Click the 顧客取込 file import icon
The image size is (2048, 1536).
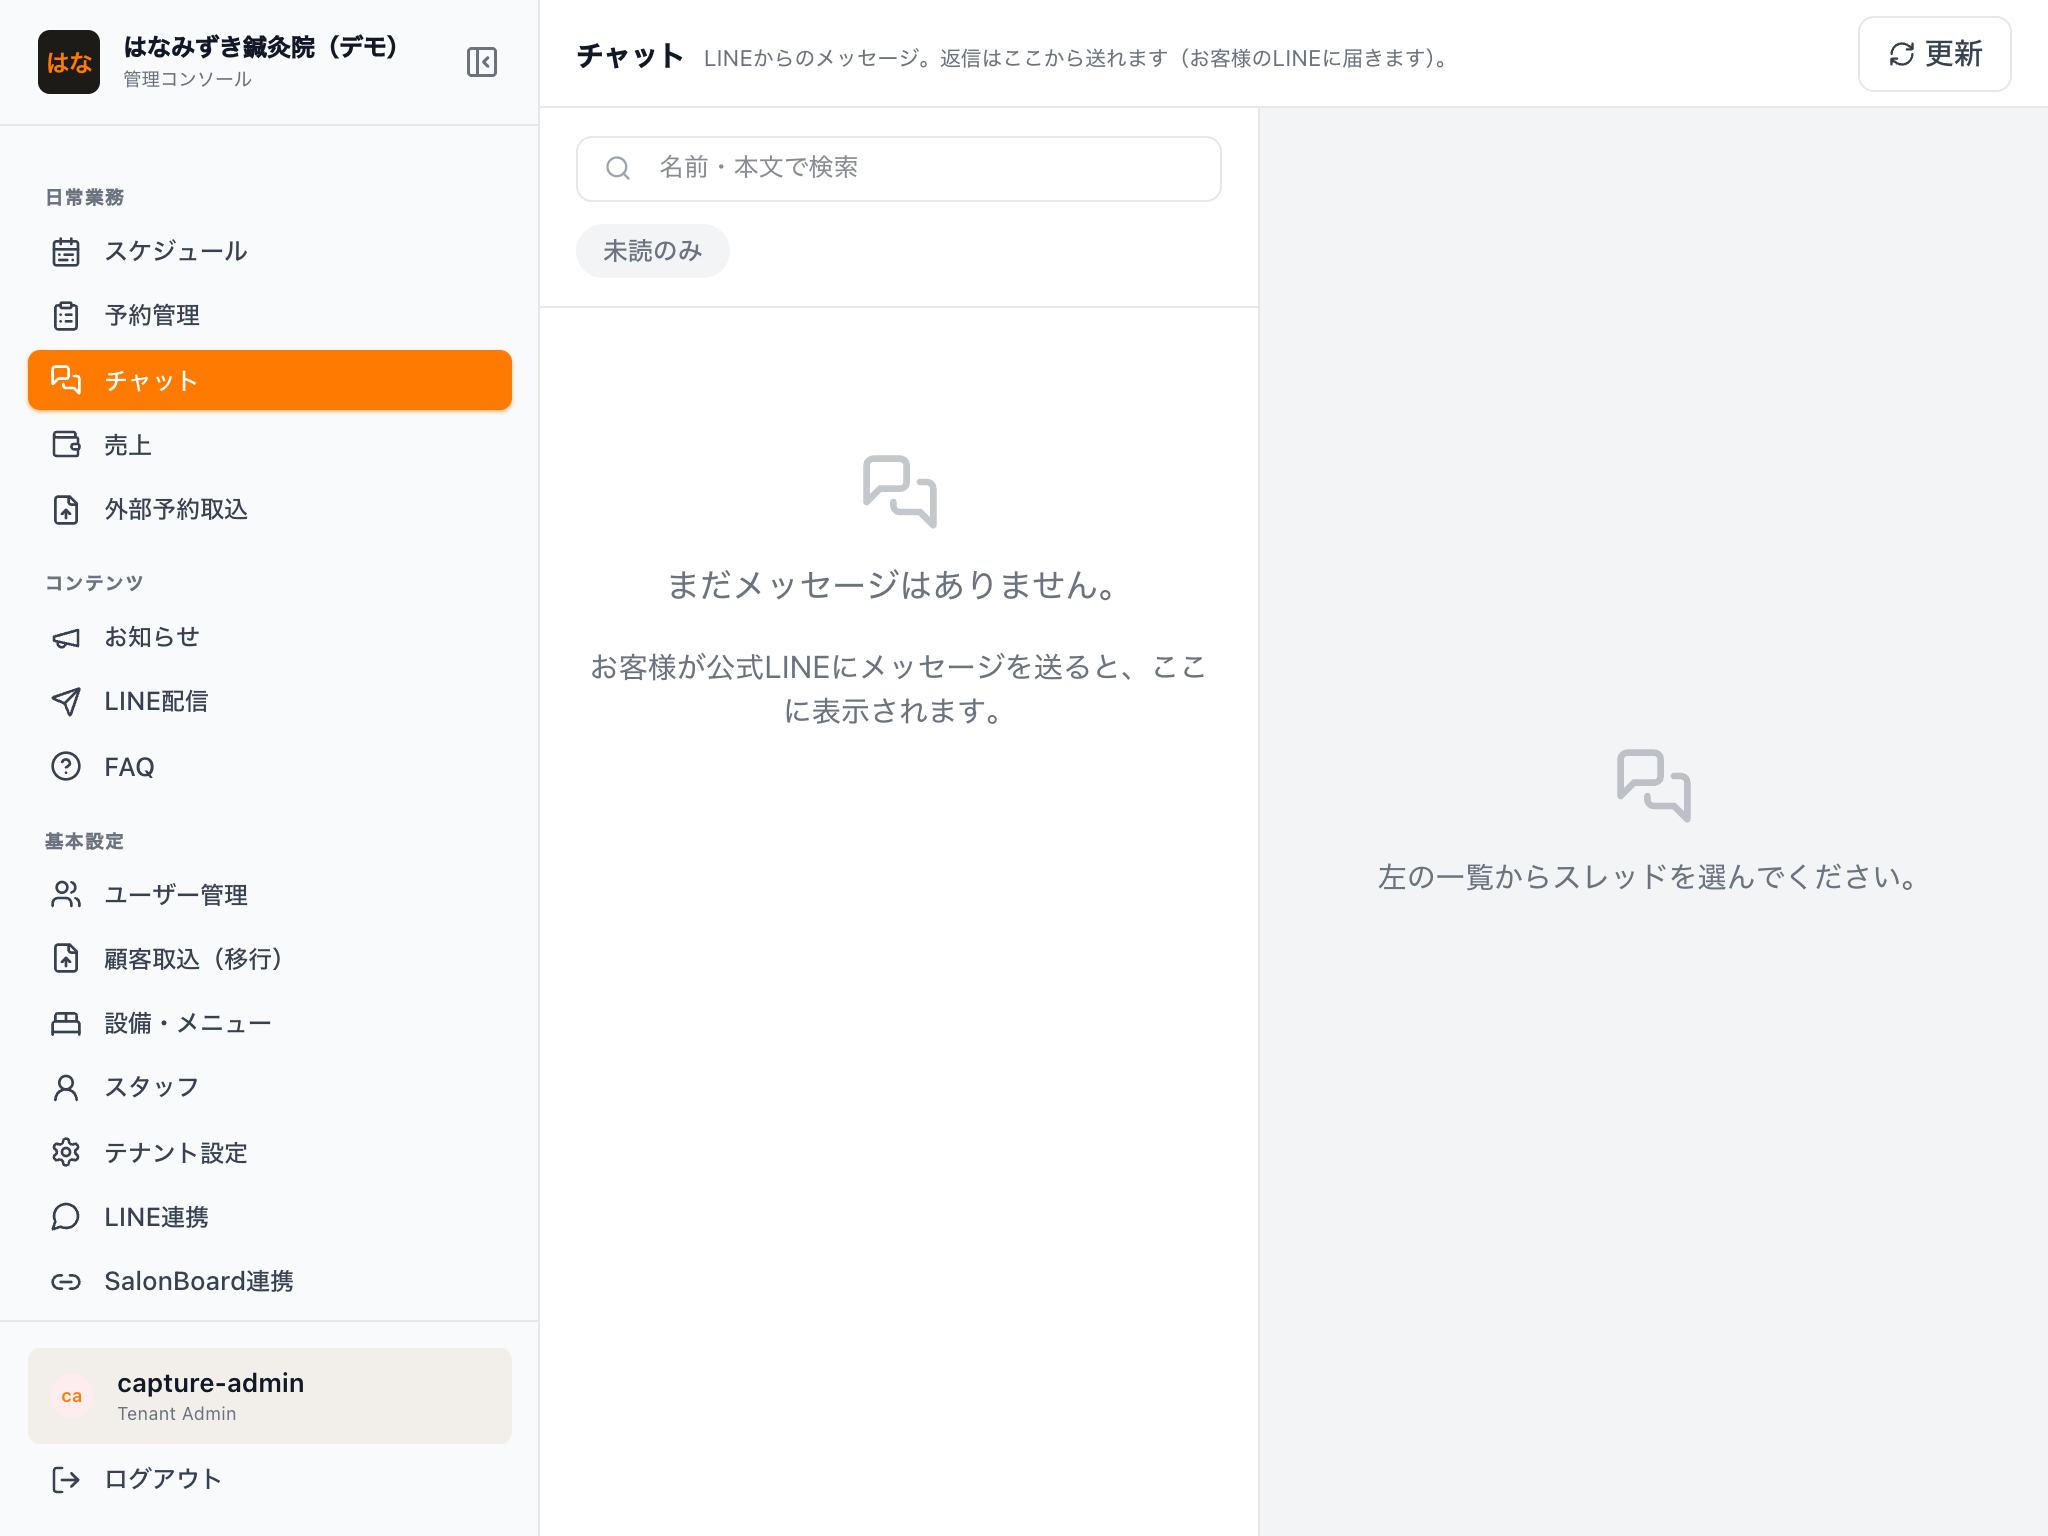coord(66,959)
